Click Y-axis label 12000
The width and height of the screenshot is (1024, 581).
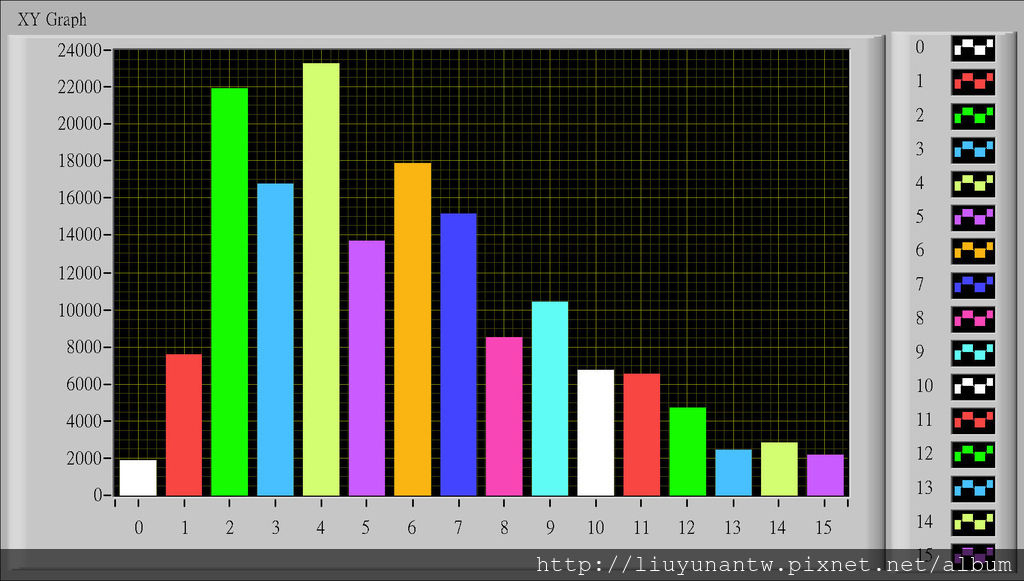pos(80,273)
